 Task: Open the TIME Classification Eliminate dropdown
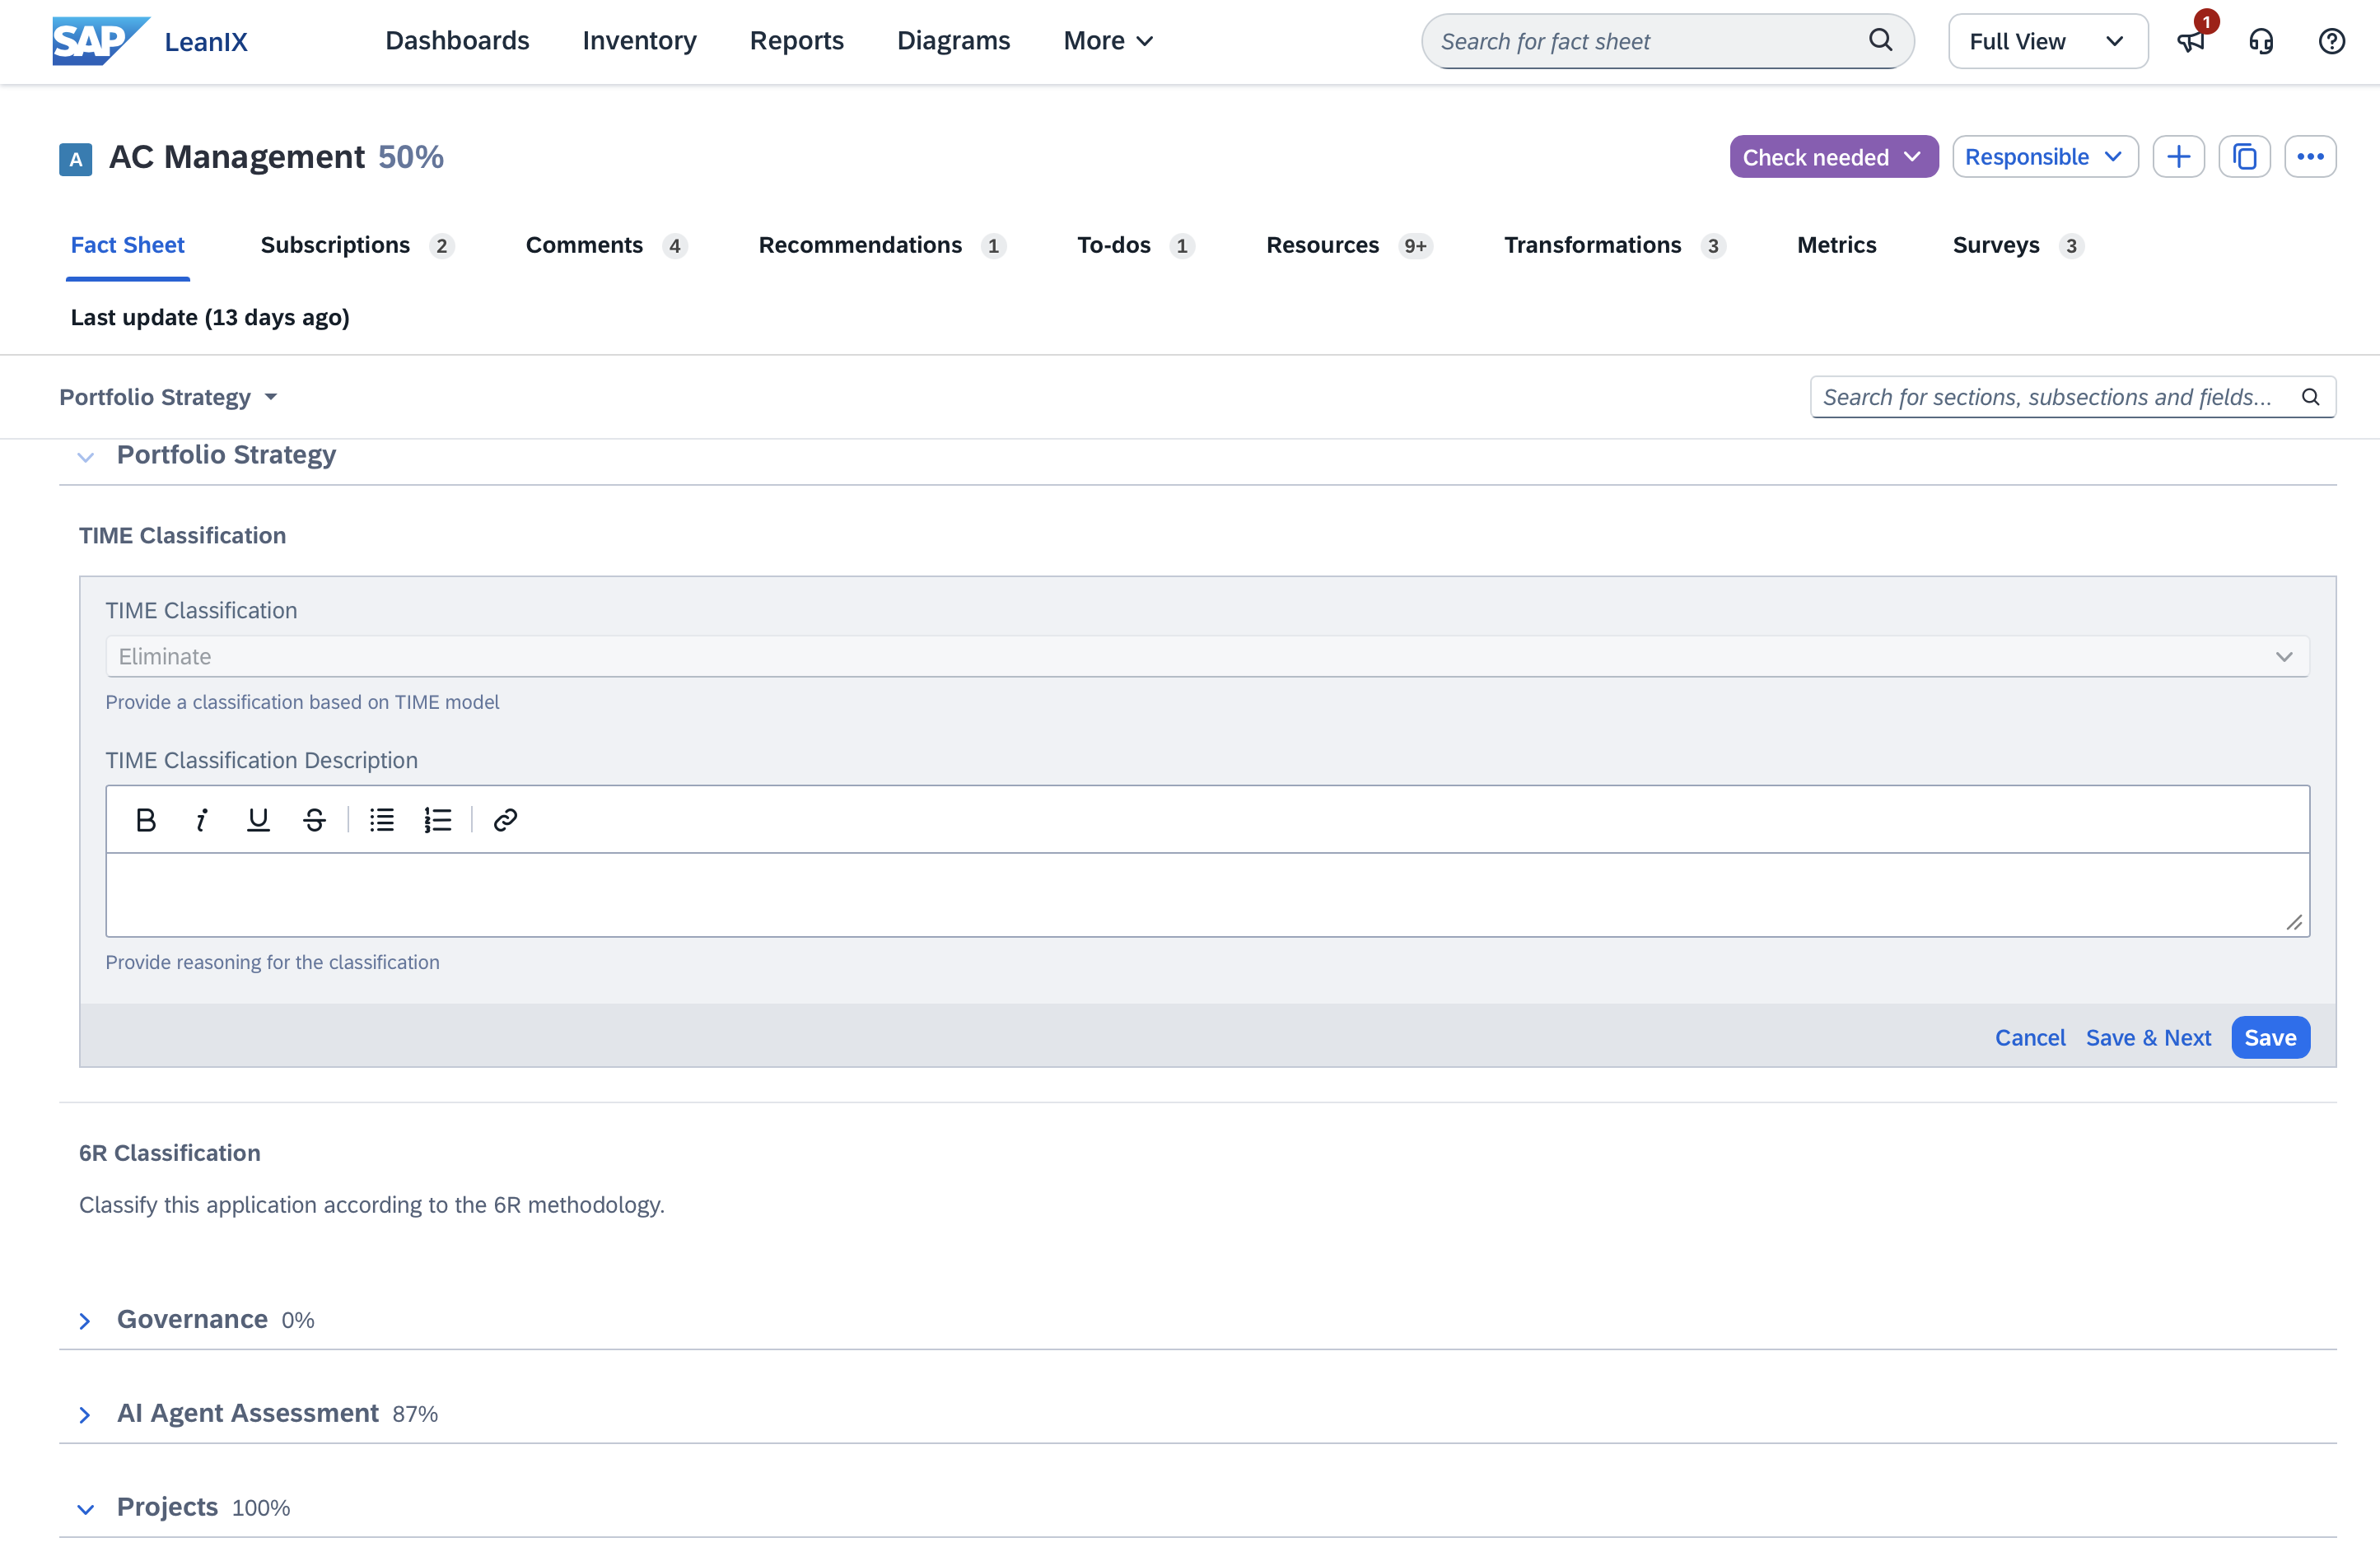(x=1207, y=656)
